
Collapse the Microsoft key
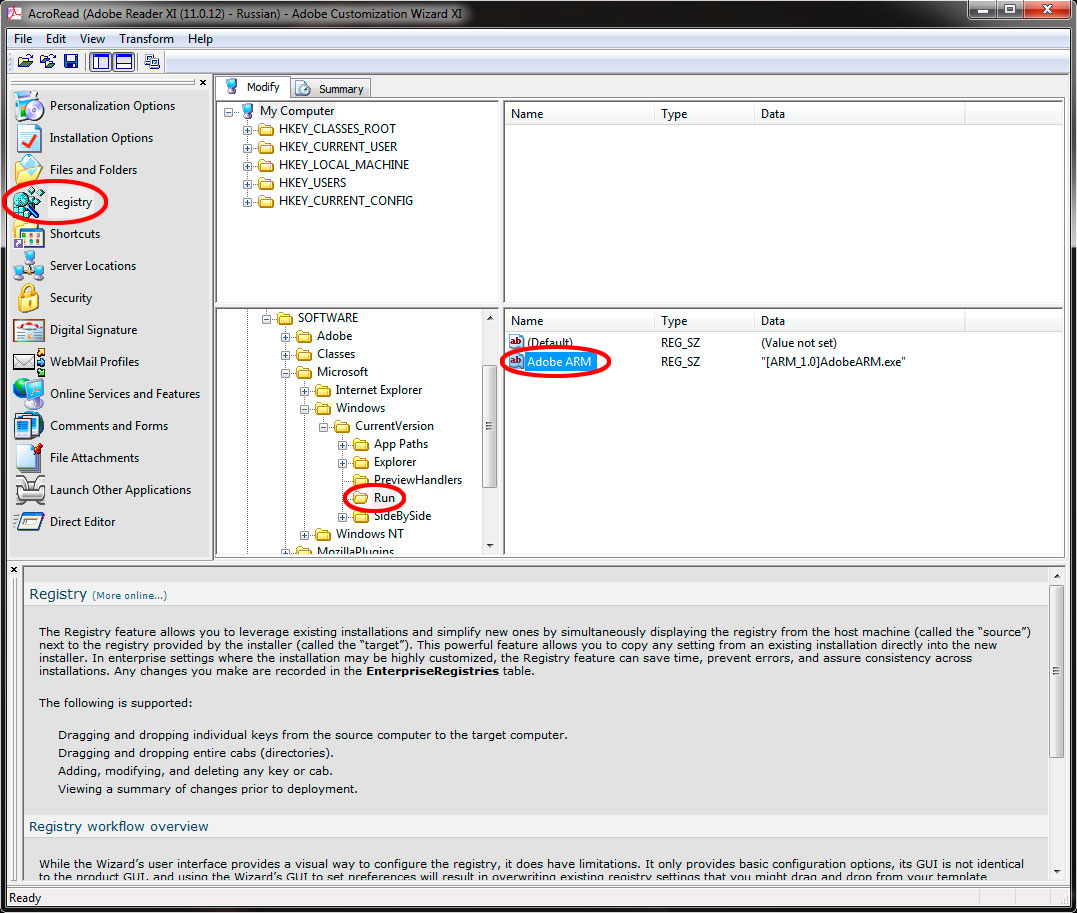pos(285,373)
